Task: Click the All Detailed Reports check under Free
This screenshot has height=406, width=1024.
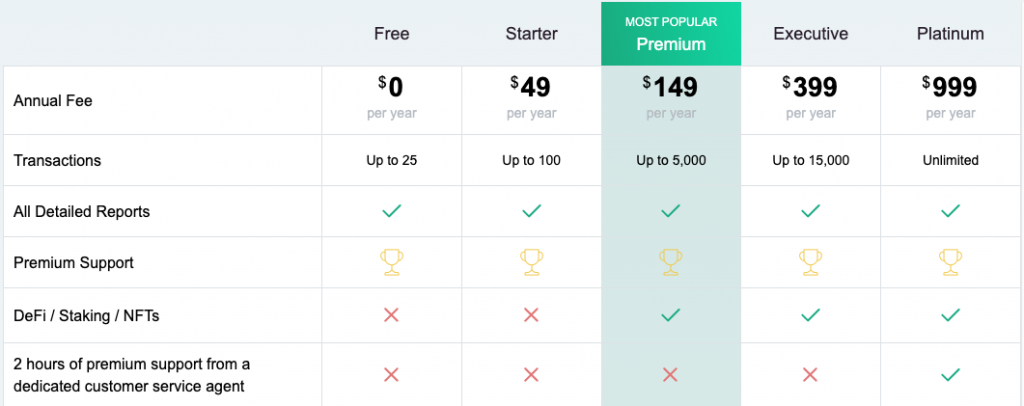Action: coord(392,211)
